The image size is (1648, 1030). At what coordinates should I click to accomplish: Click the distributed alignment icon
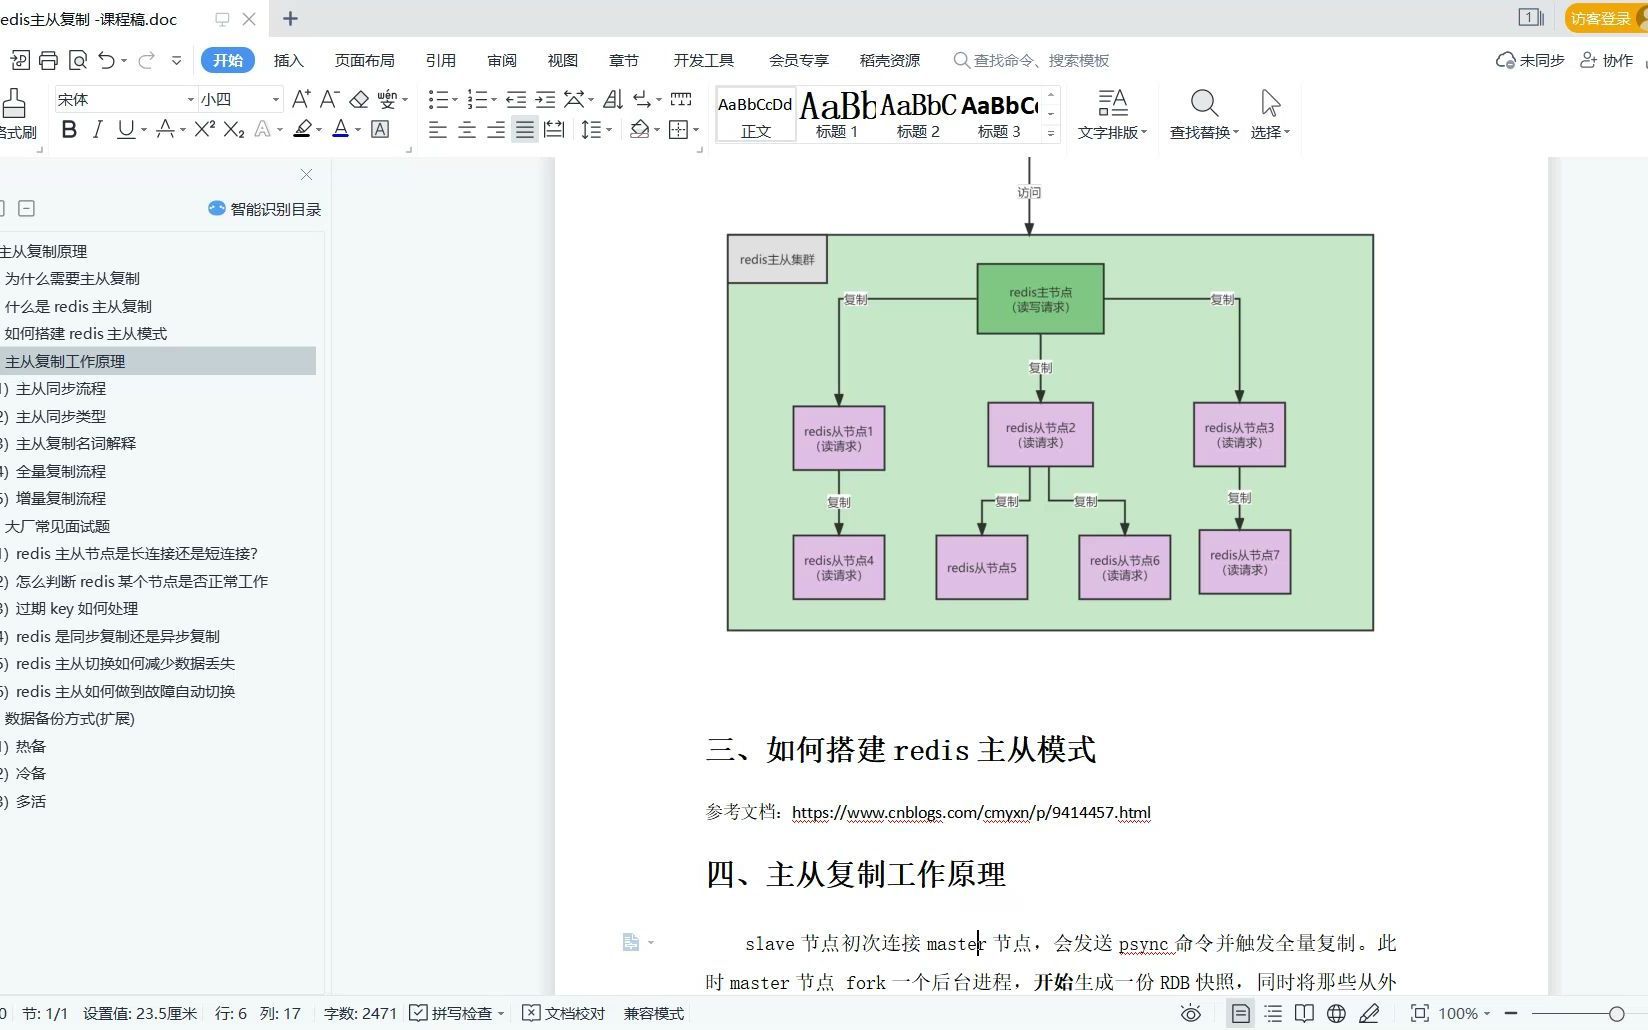click(554, 129)
